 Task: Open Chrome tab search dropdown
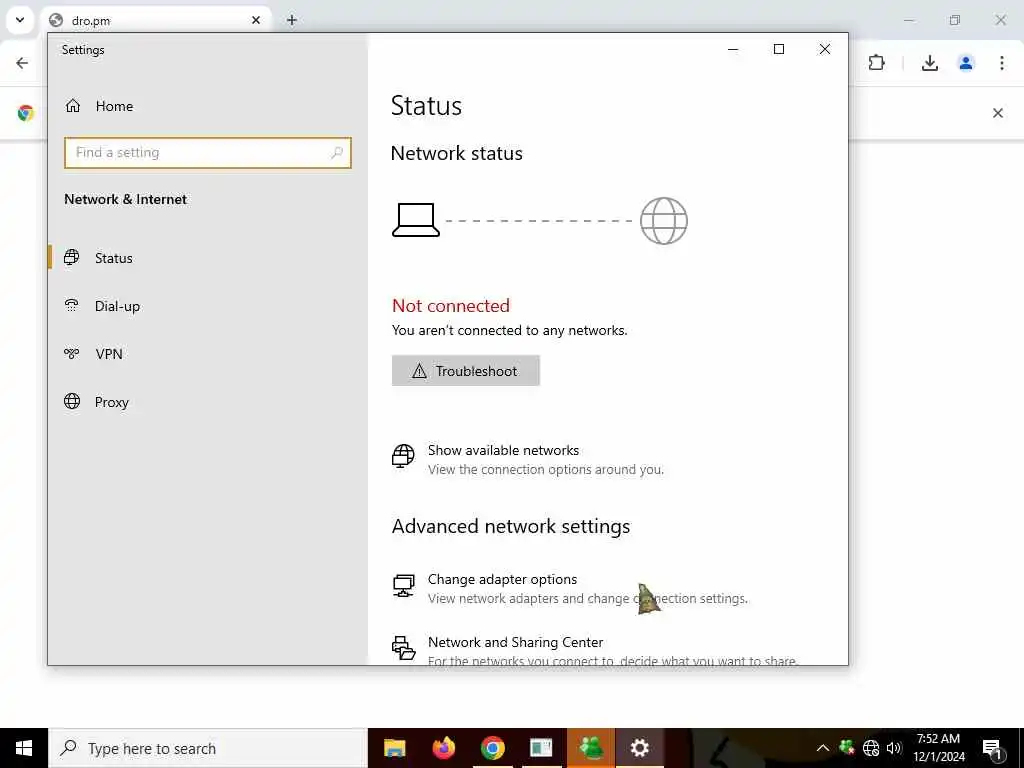click(20, 20)
